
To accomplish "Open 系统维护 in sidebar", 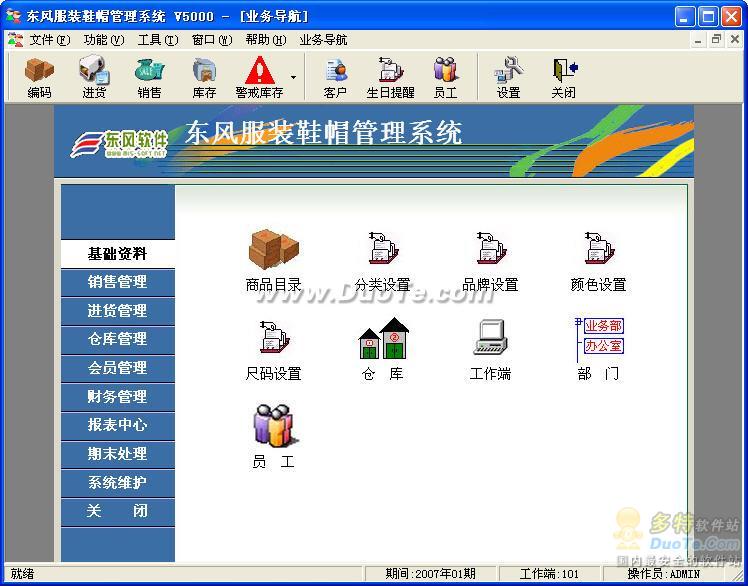I will (x=118, y=482).
